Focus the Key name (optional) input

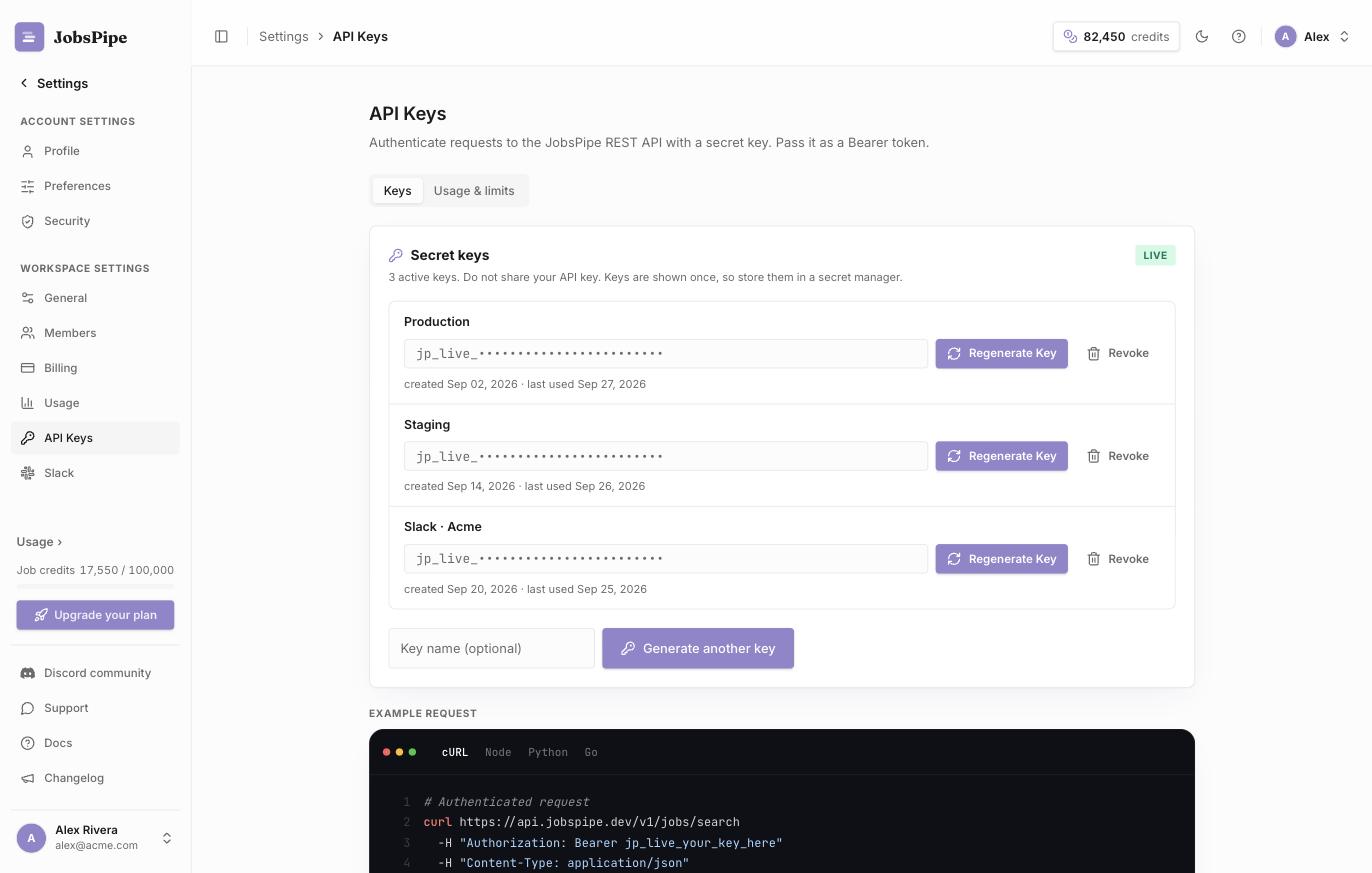(491, 648)
